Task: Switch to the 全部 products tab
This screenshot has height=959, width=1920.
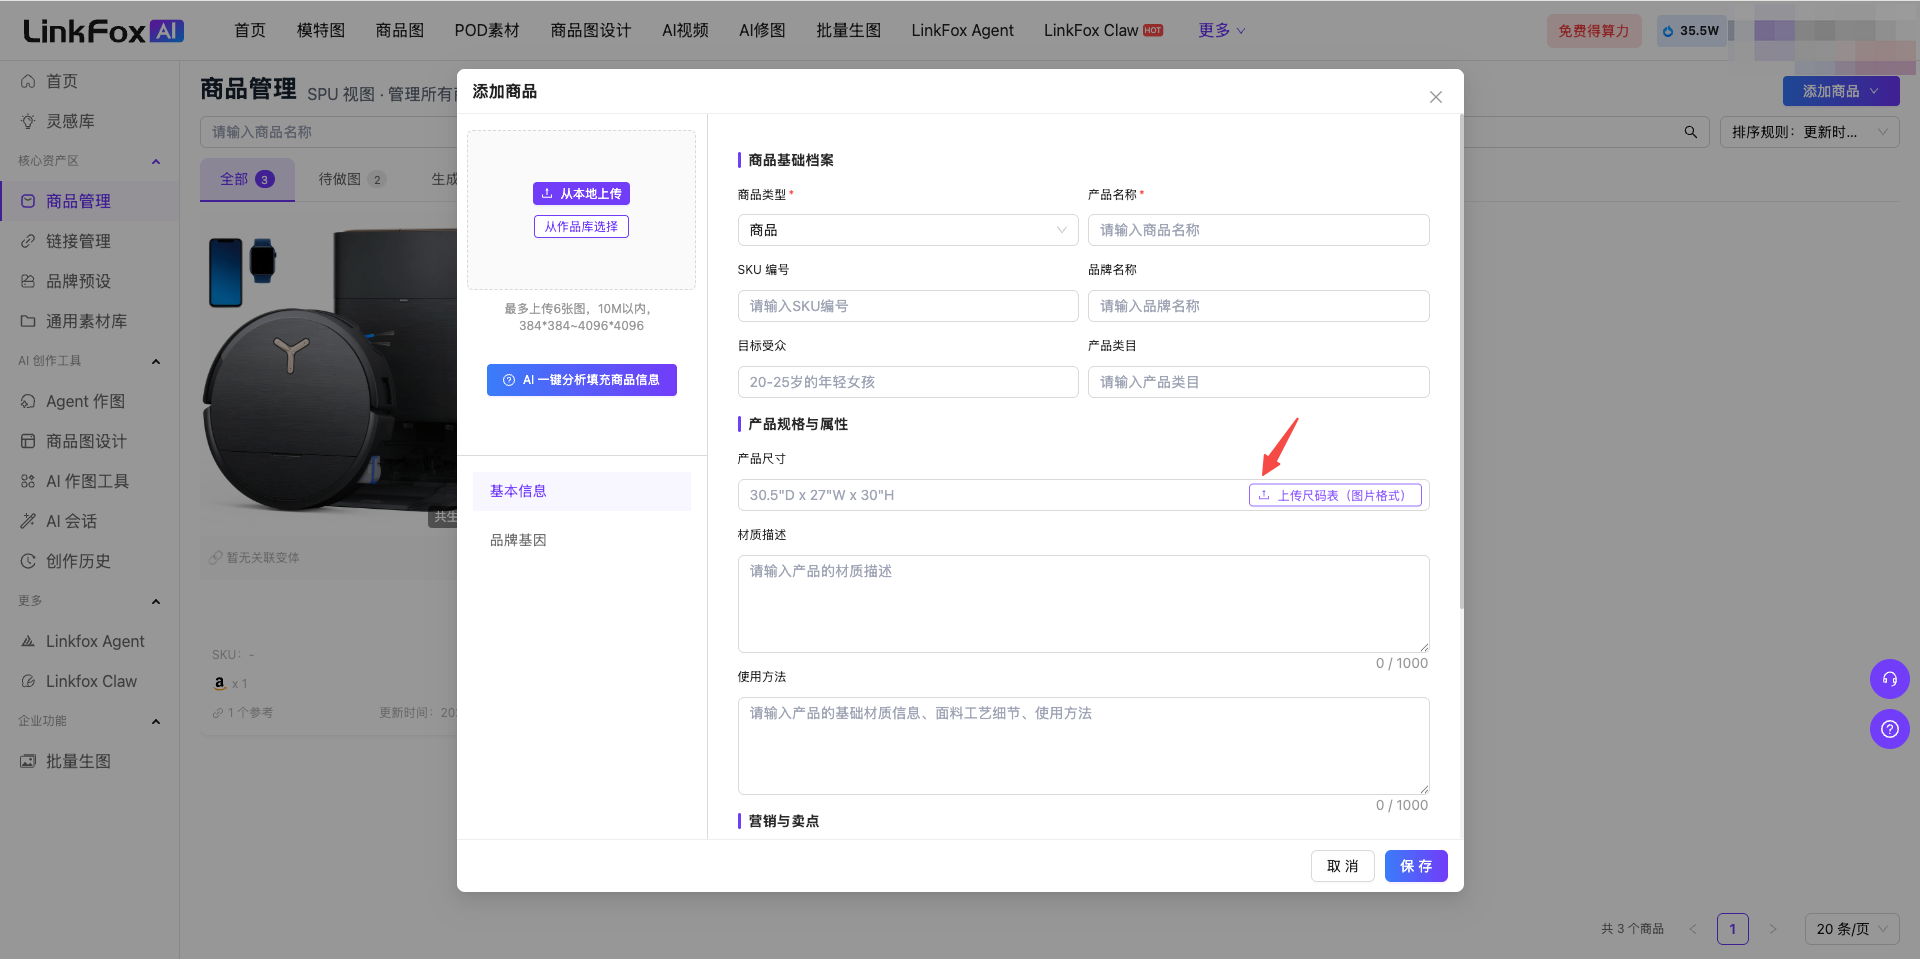Action: (247, 179)
